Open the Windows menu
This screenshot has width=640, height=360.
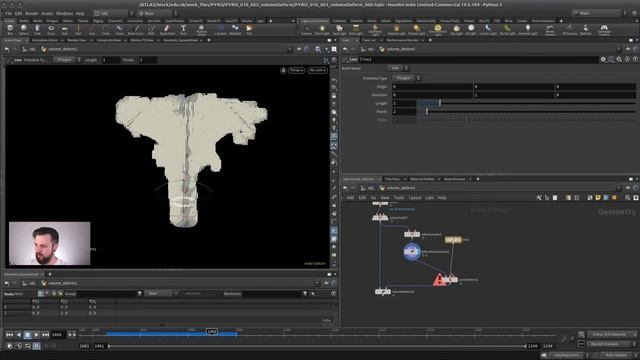coord(64,13)
